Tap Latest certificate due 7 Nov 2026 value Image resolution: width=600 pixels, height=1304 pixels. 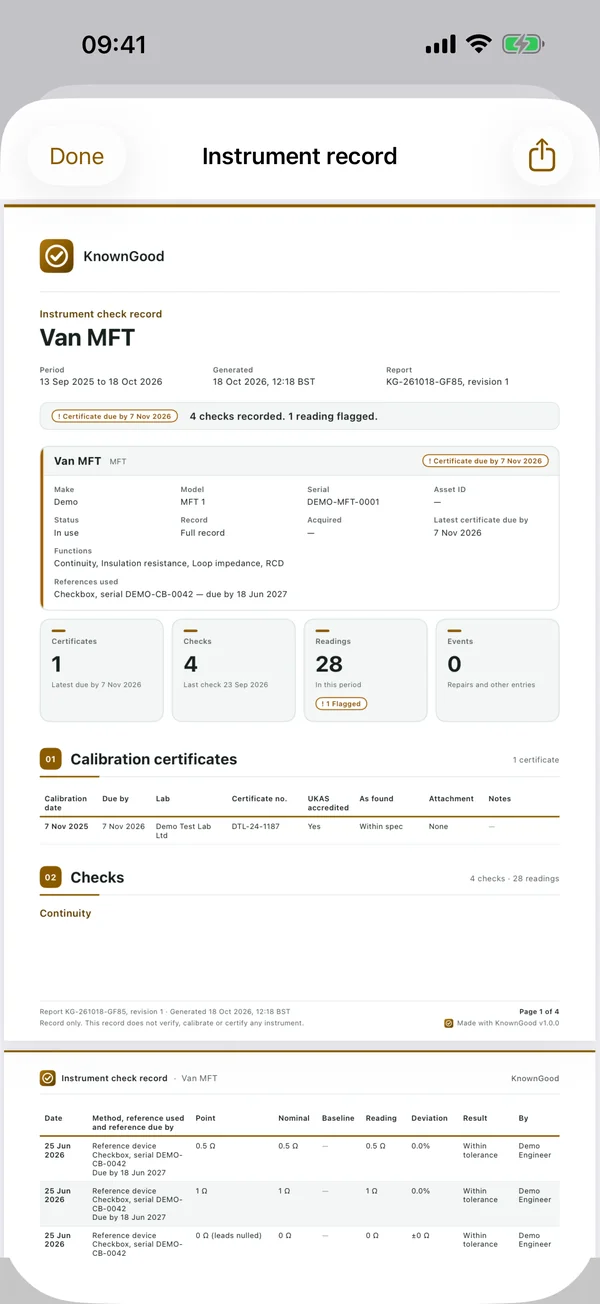(457, 533)
